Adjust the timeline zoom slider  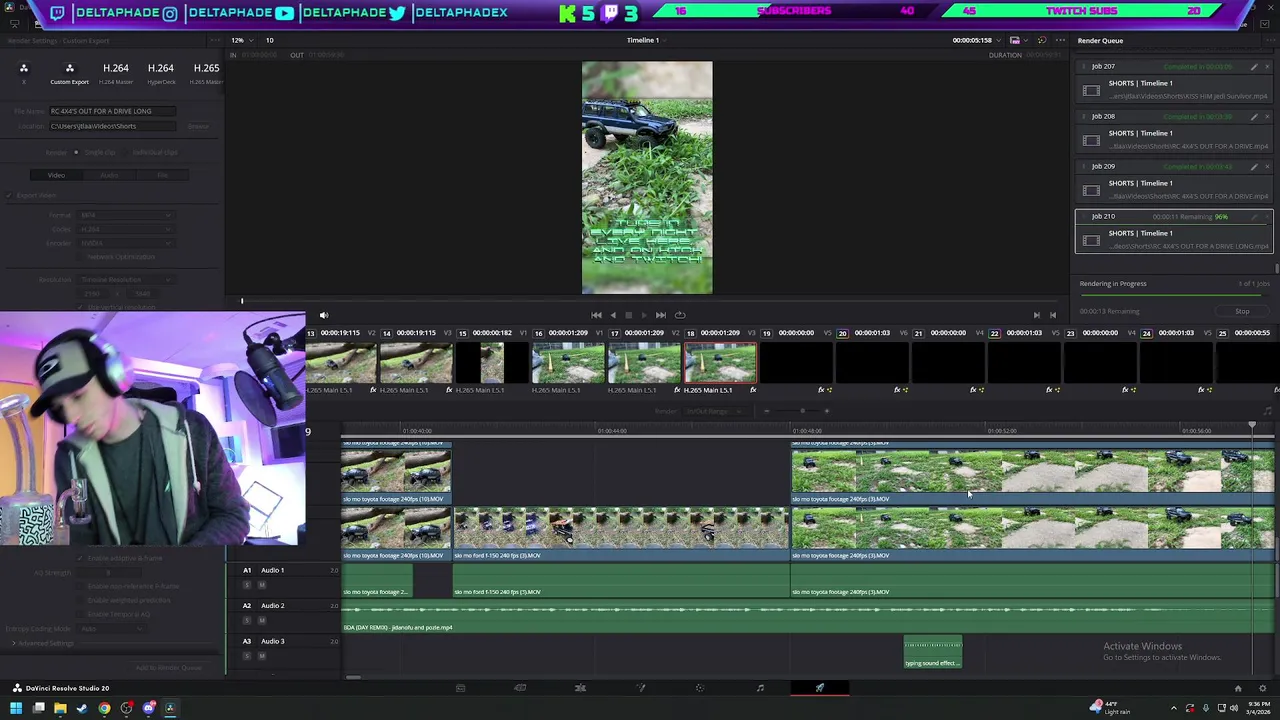(802, 411)
